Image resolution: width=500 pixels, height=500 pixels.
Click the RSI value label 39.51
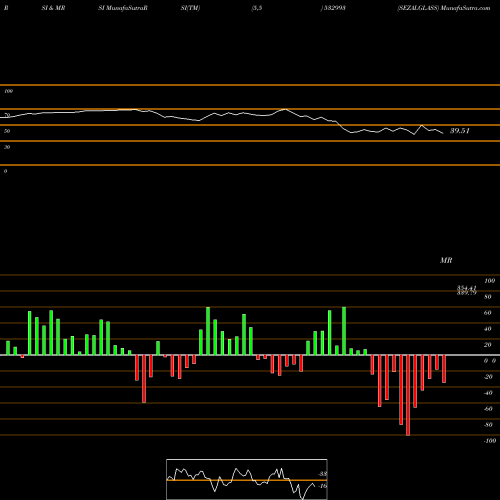[x=460, y=131]
